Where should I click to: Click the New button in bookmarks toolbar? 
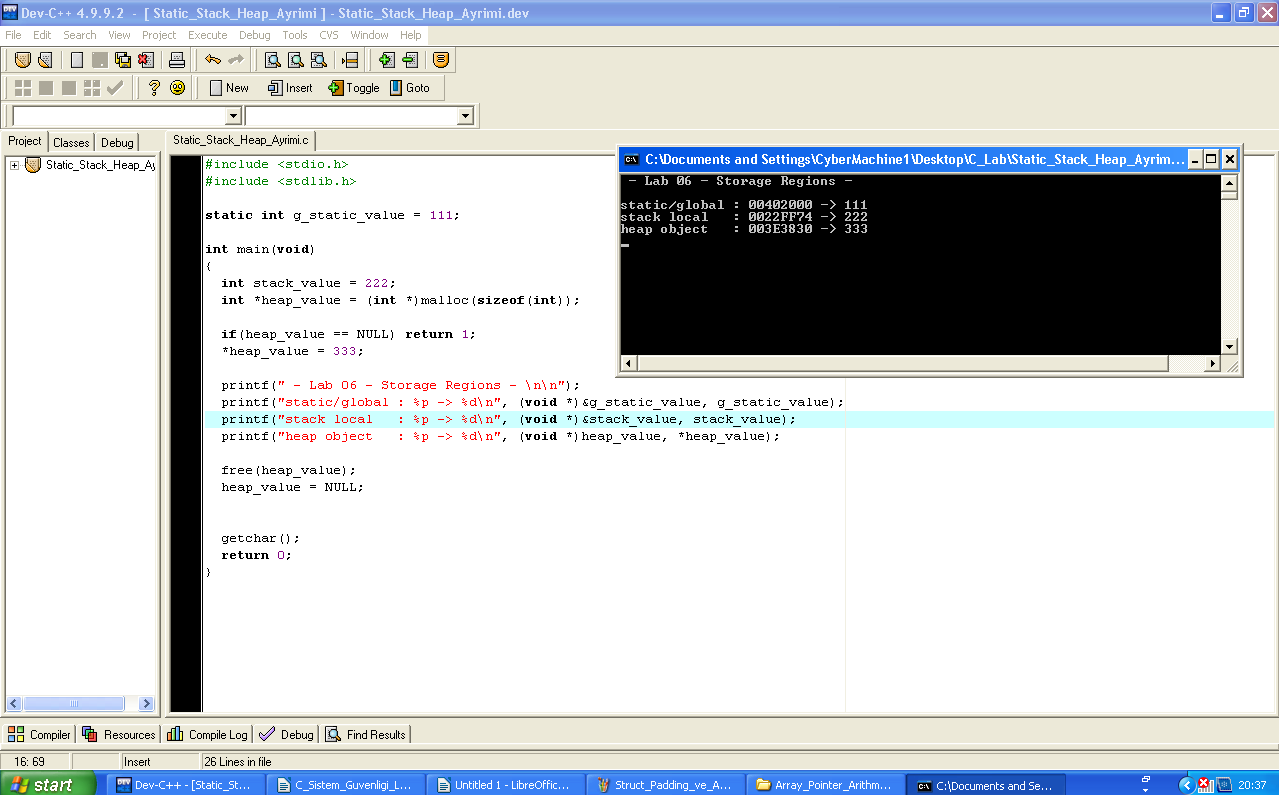pos(228,88)
